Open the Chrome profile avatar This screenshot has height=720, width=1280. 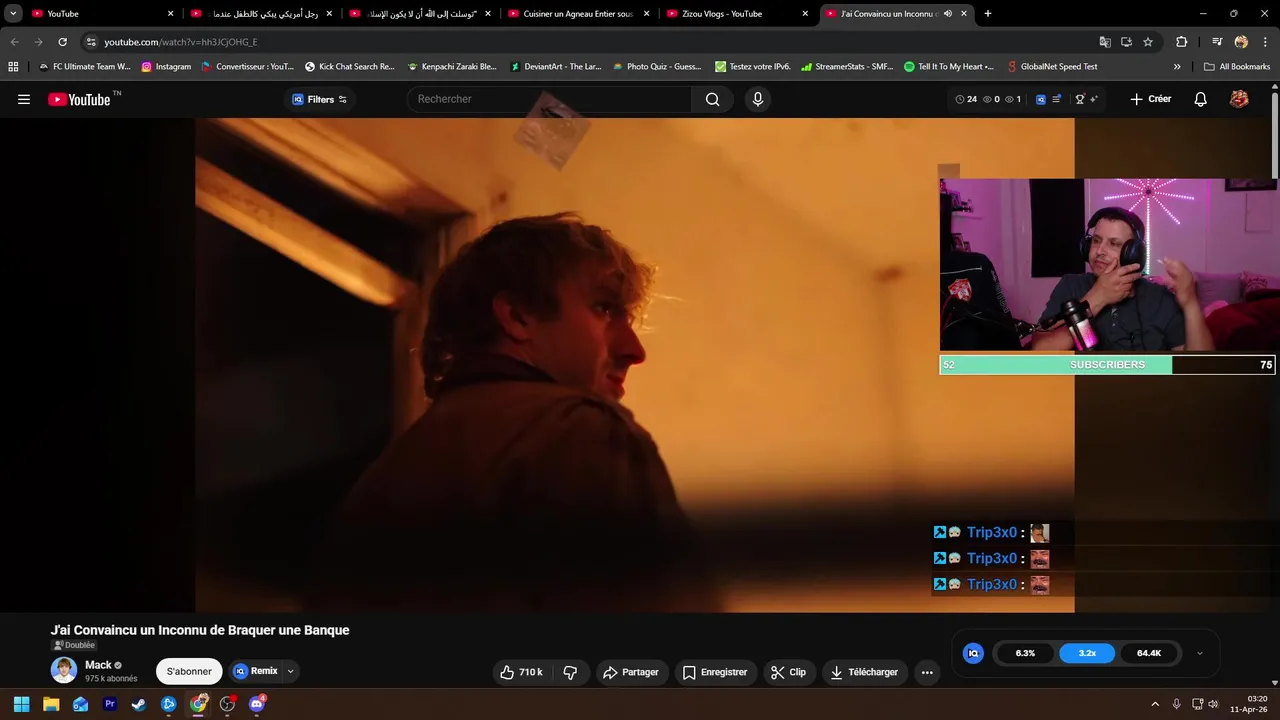pyautogui.click(x=1241, y=42)
